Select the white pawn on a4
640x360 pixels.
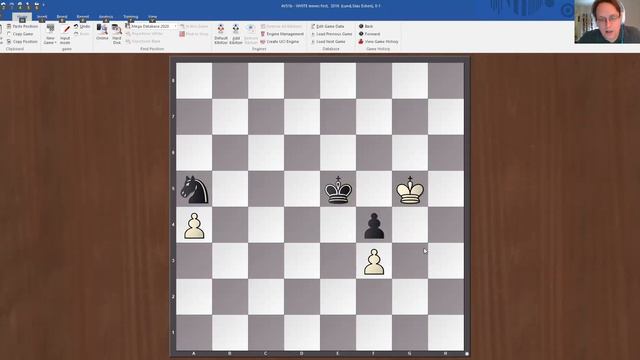coord(194,225)
